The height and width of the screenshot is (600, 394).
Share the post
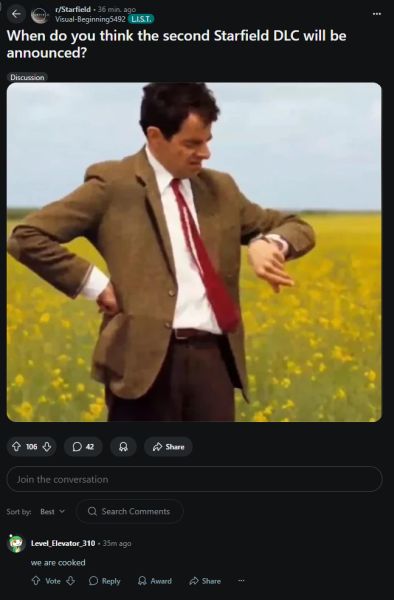click(168, 447)
